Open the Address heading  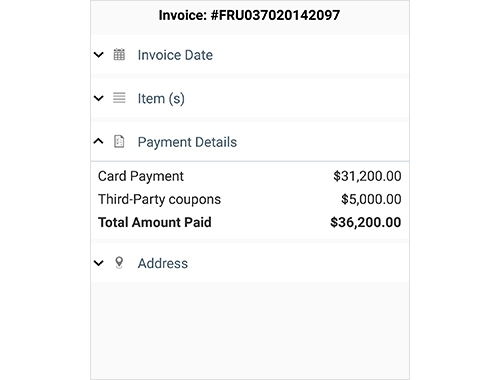click(x=163, y=263)
